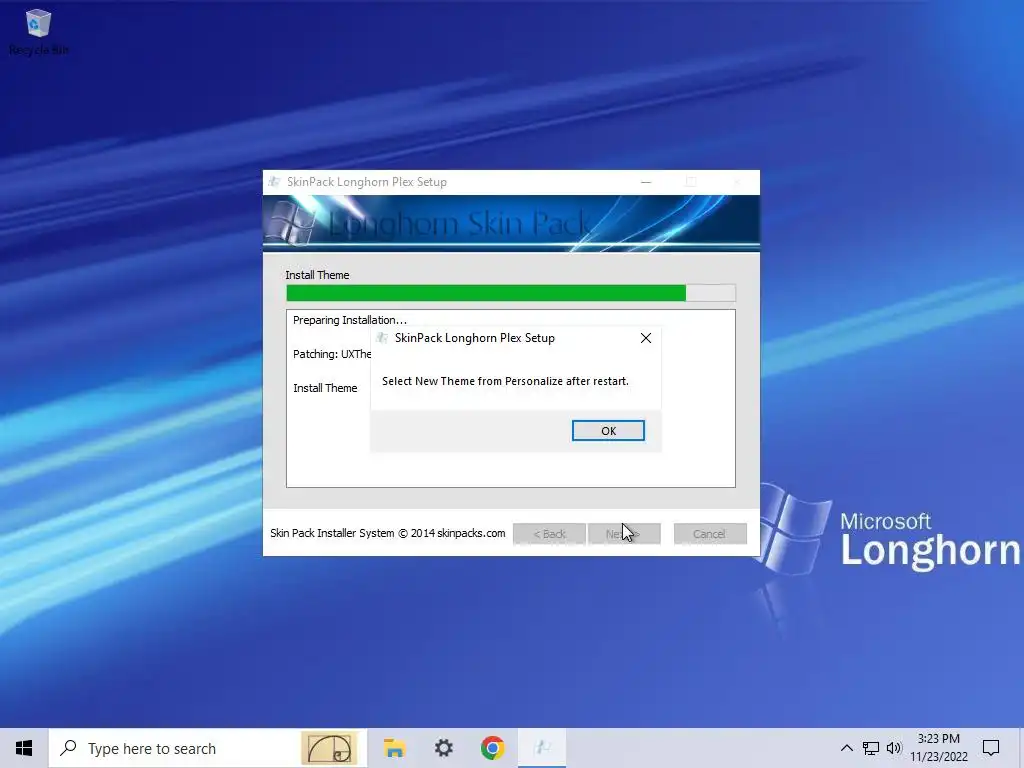Click the Cancel button in setup

tap(710, 534)
